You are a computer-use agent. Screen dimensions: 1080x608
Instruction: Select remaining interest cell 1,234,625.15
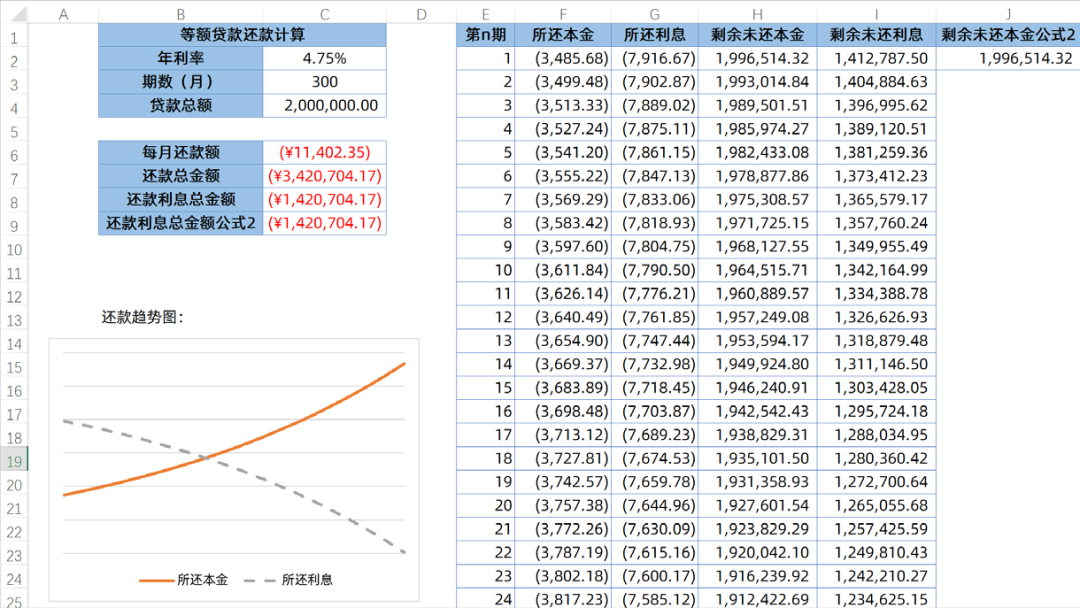tap(876, 599)
